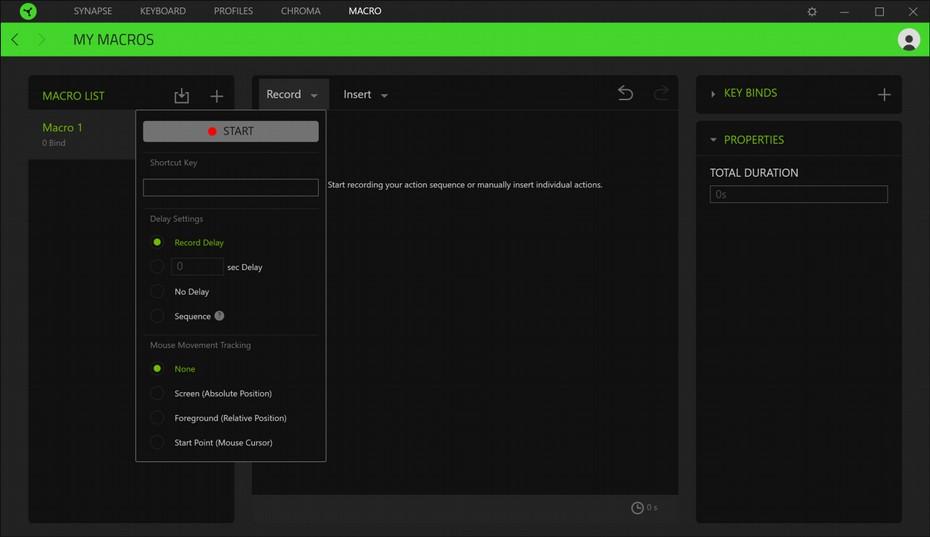
Task: Switch to the Synapse tab
Action: coord(93,11)
